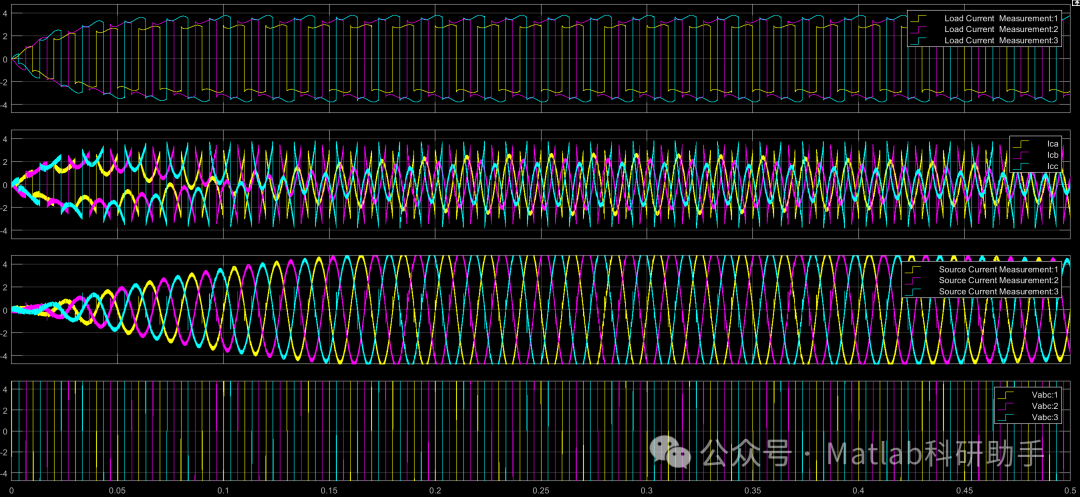Click the 0.05 time axis tick label
Image resolution: width=1080 pixels, height=497 pixels.
[117, 490]
